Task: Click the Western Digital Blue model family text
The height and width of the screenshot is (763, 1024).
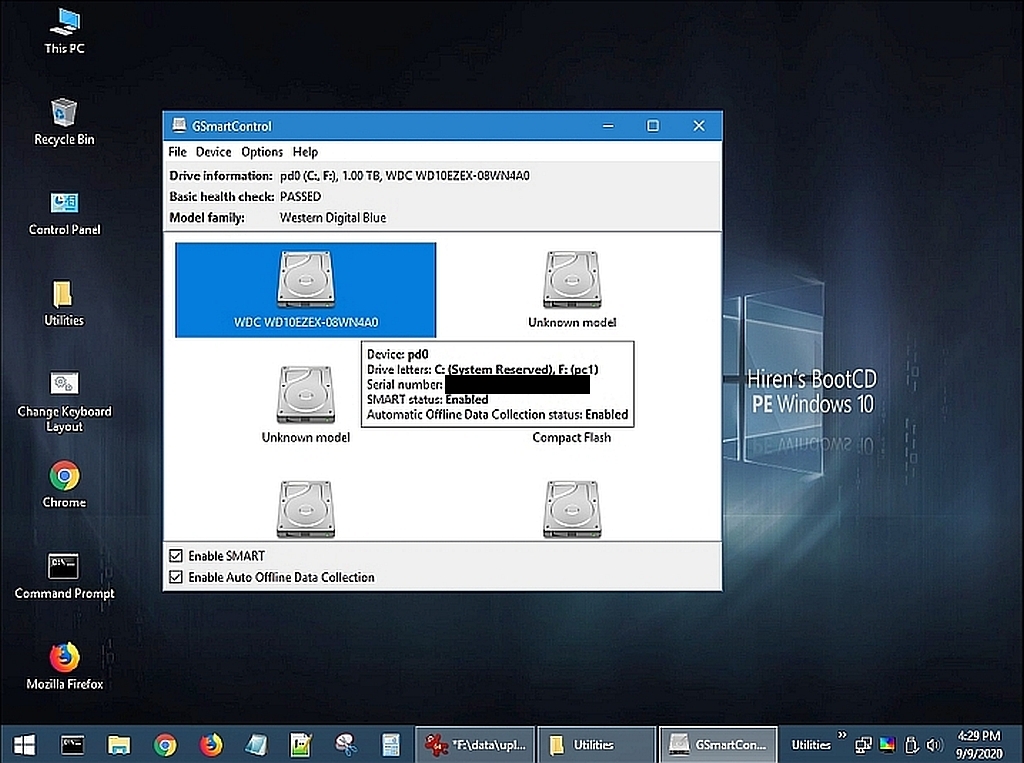Action: [332, 218]
